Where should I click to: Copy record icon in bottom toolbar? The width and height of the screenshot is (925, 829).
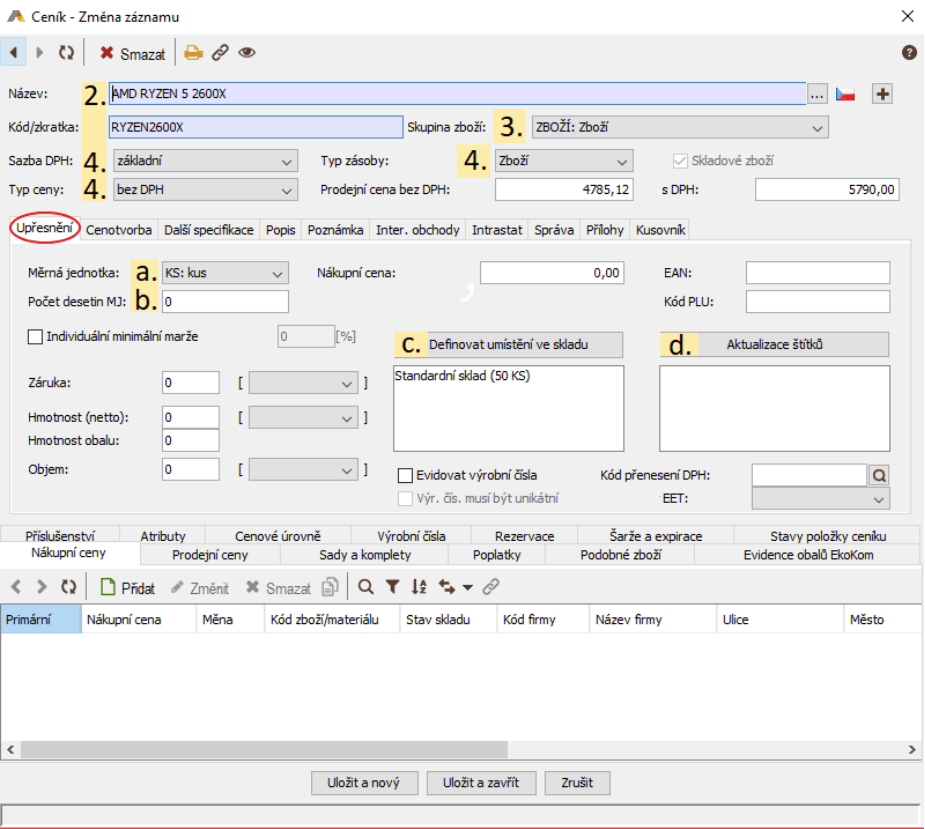click(x=330, y=586)
